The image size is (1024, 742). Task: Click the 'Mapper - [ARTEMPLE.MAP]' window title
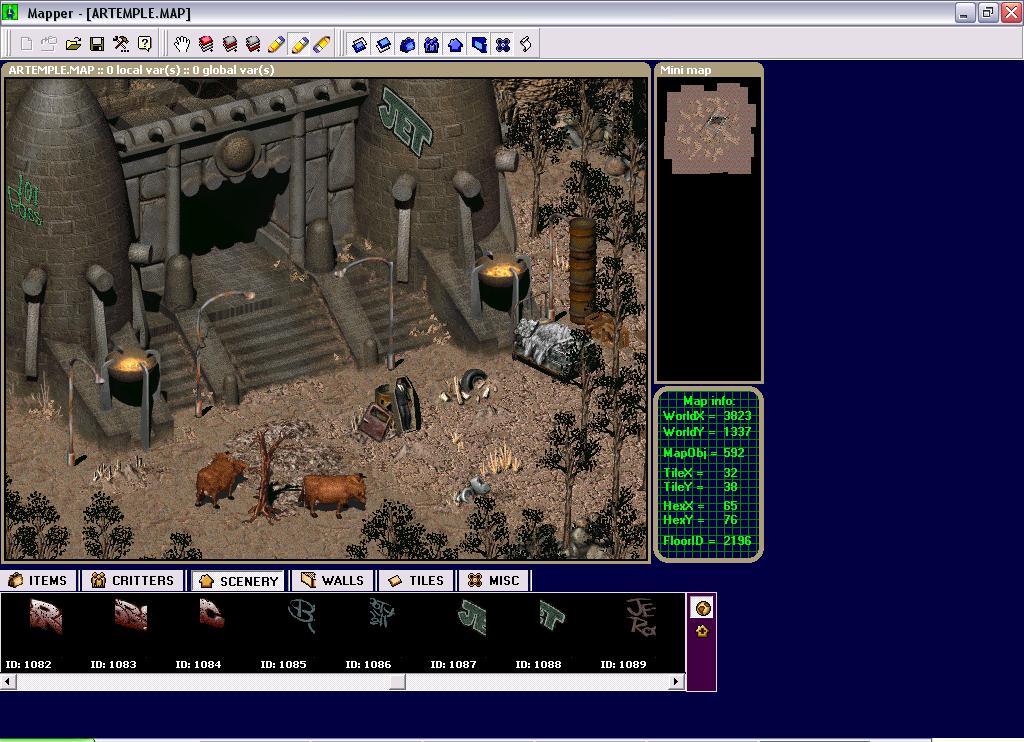tap(109, 13)
